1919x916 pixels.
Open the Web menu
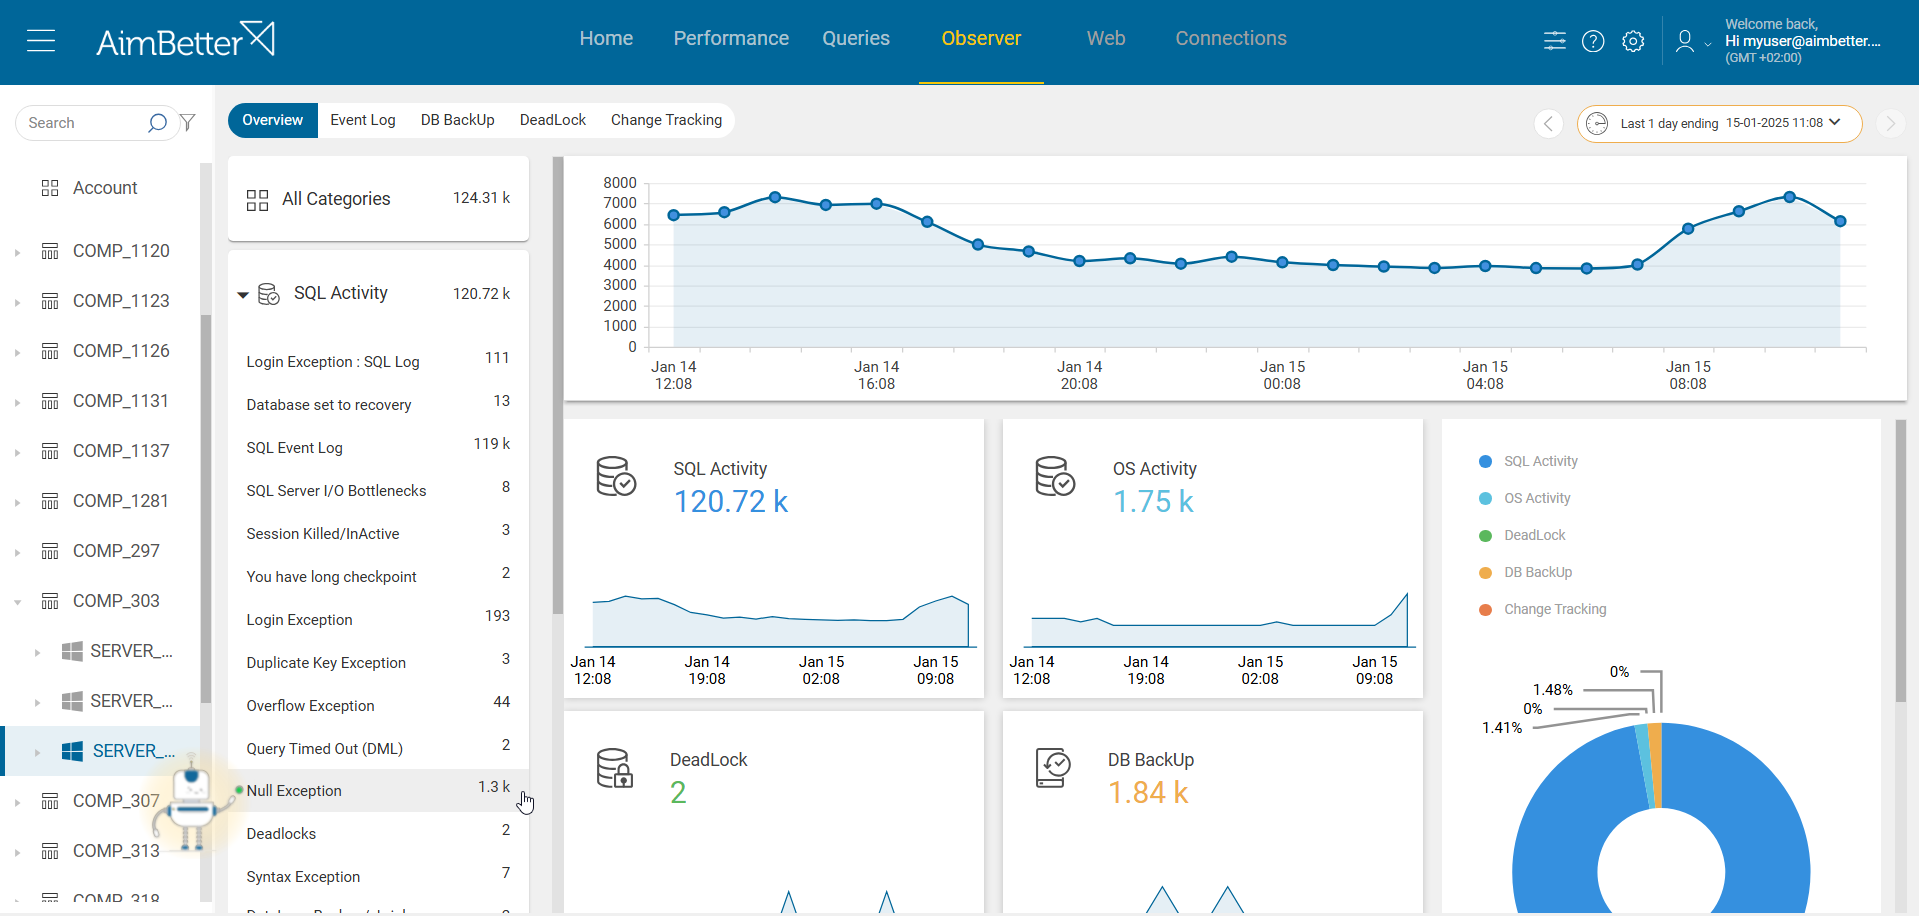tap(1106, 38)
